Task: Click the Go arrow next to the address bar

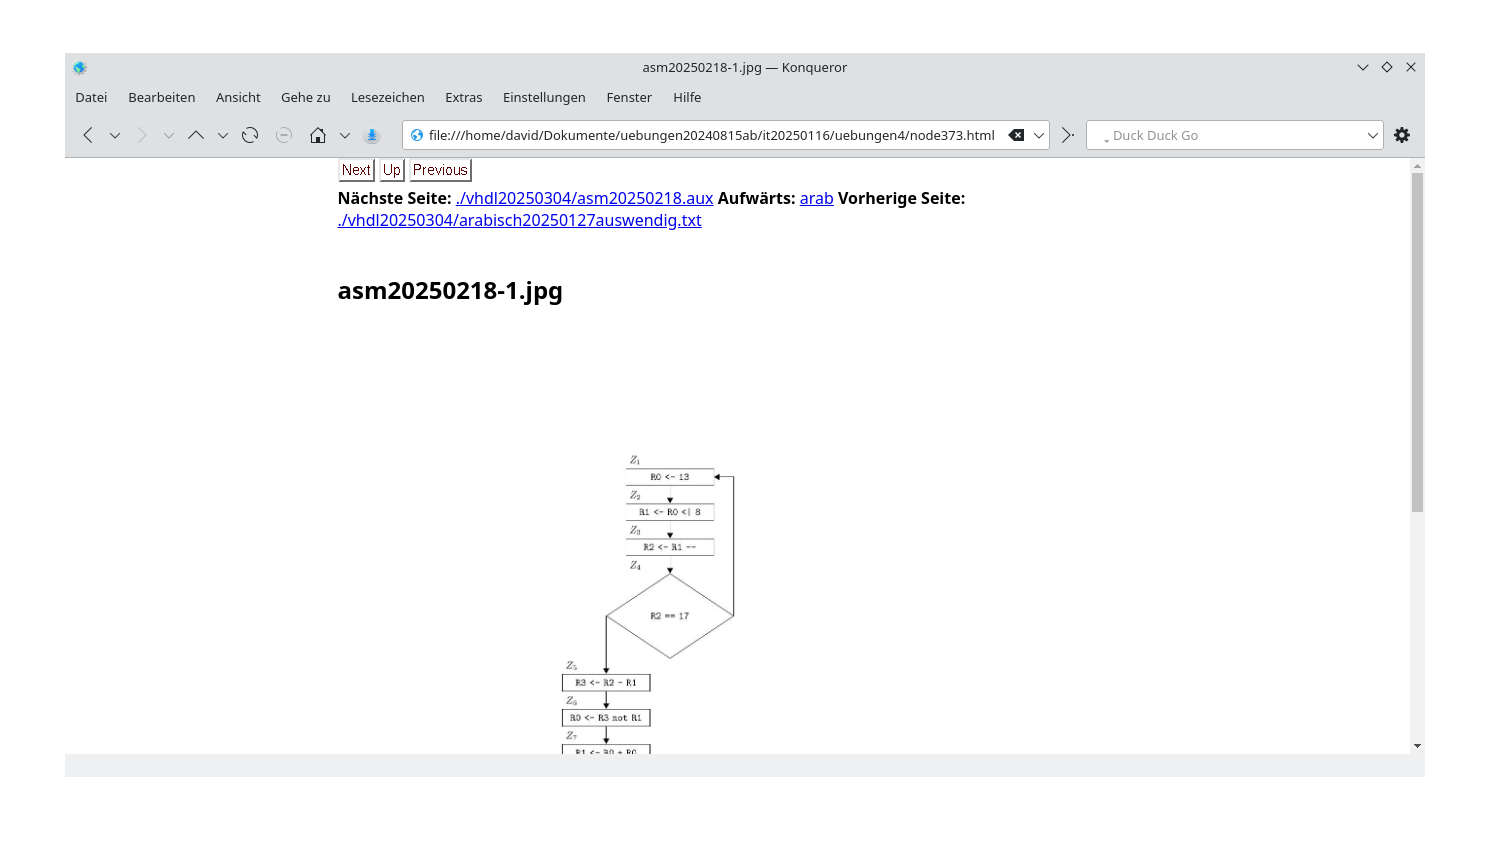Action: pyautogui.click(x=1066, y=134)
